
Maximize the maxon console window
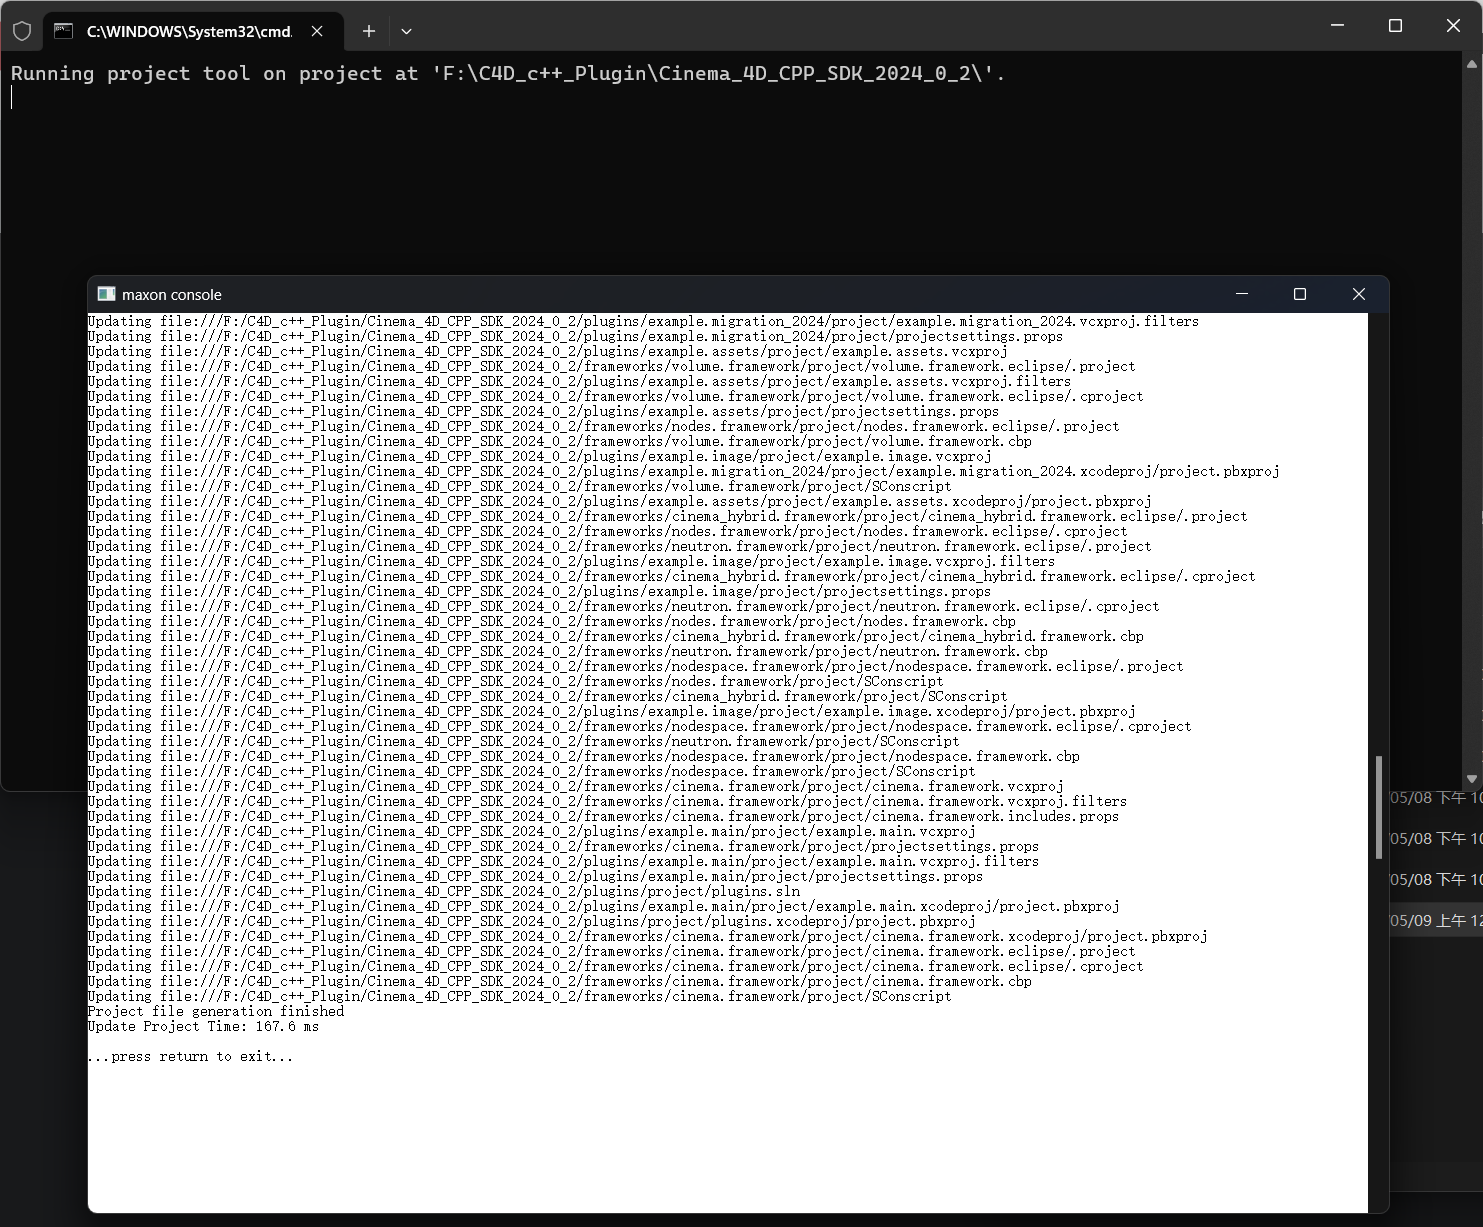coord(1300,294)
